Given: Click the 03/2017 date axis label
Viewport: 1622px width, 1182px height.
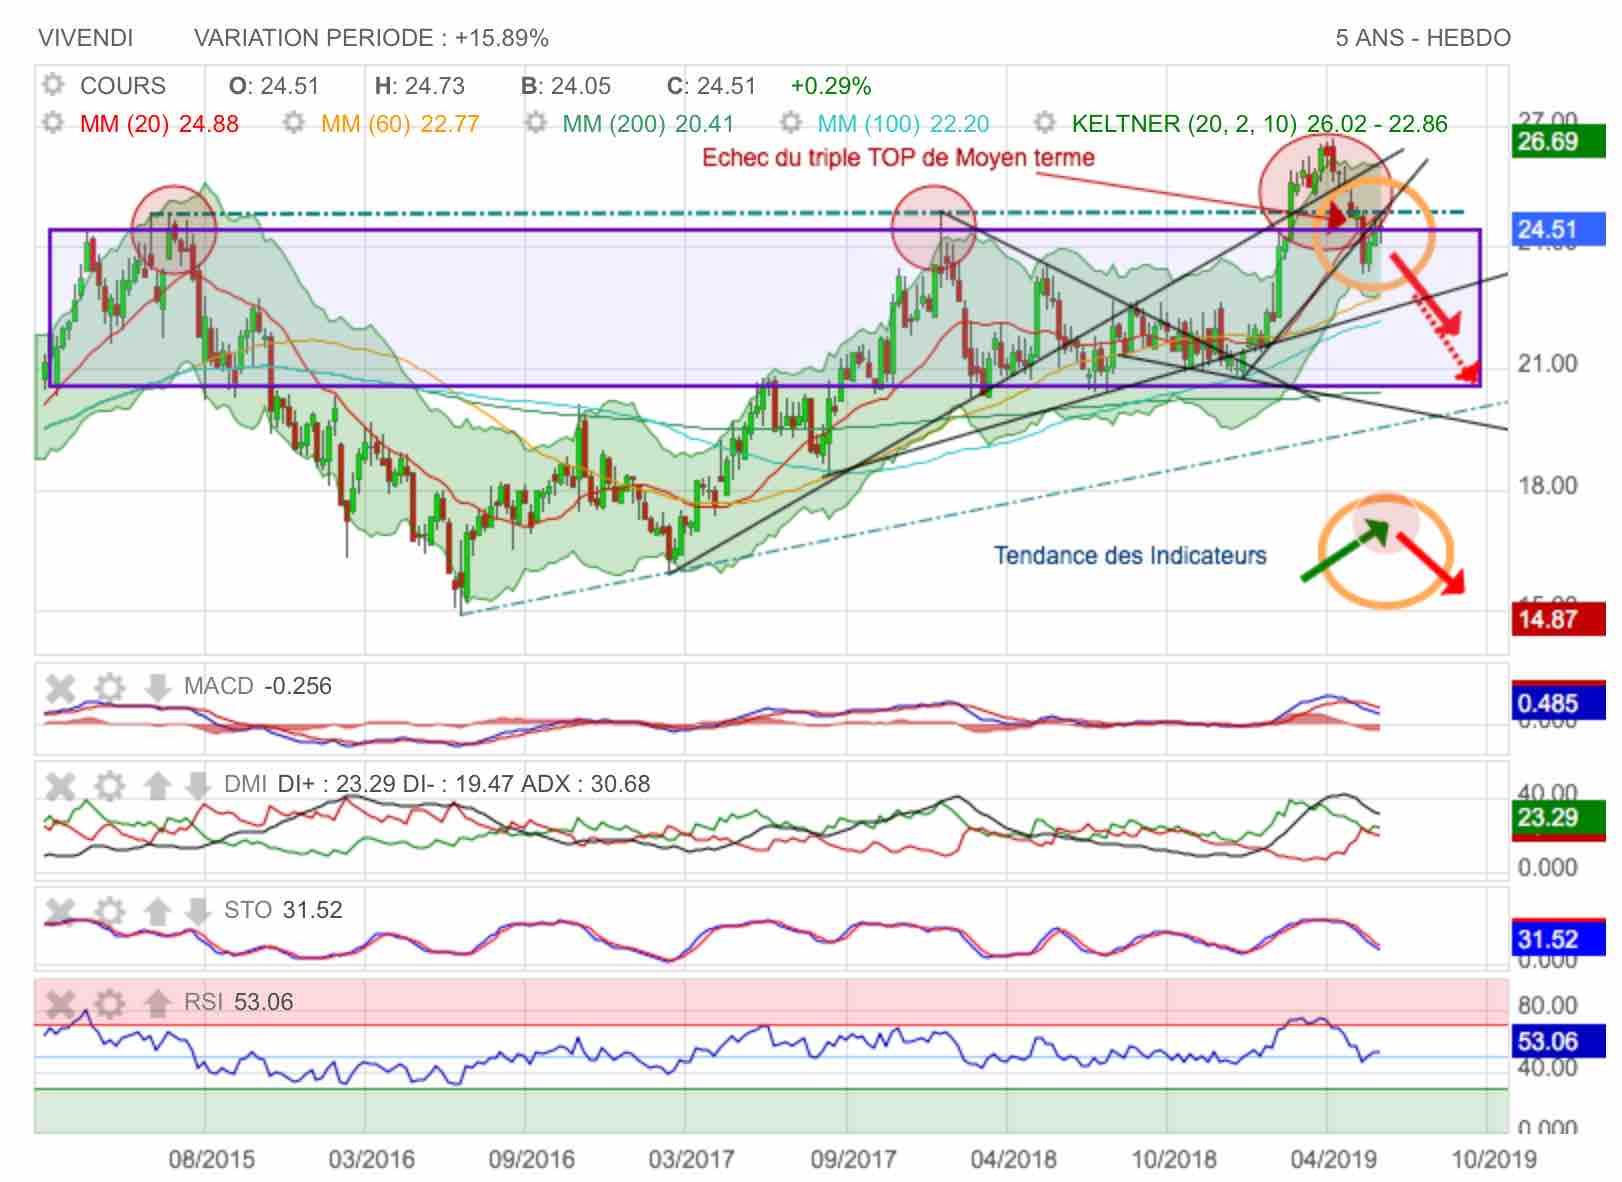Looking at the screenshot, I should click(691, 1159).
